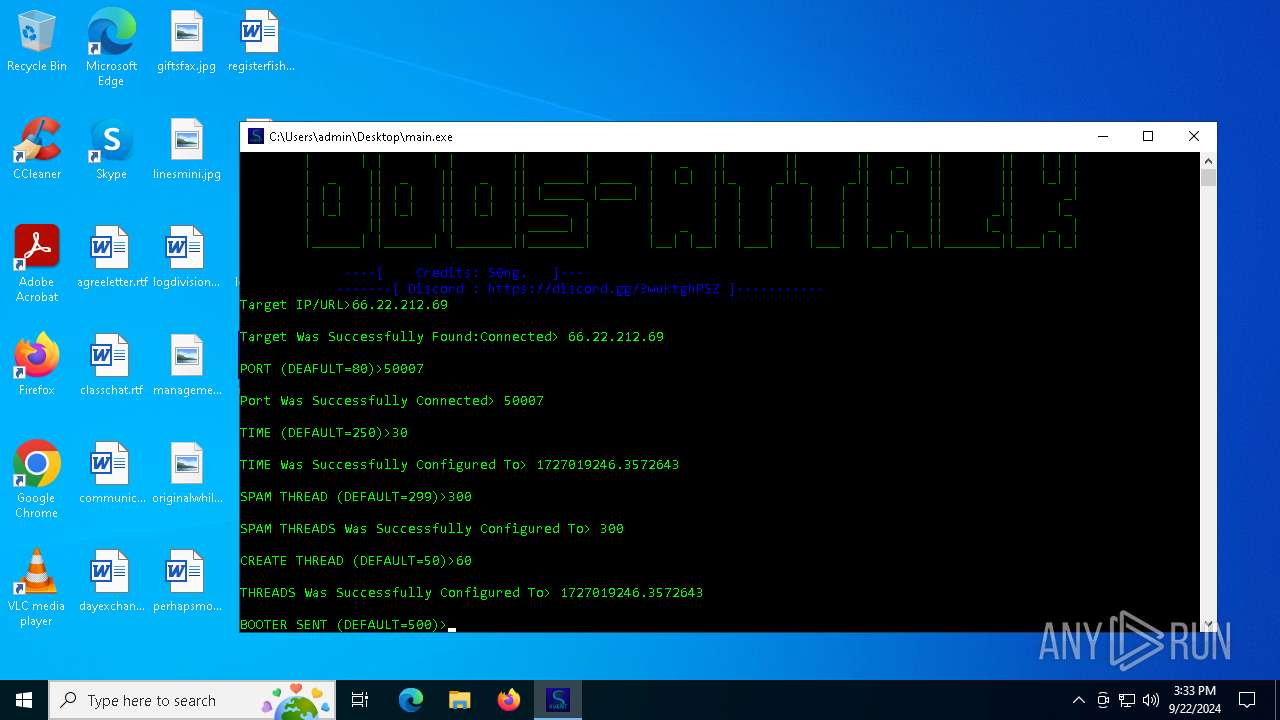Open Adobe Acrobat desktop shortcut
This screenshot has height=720, width=1280.
(37, 263)
